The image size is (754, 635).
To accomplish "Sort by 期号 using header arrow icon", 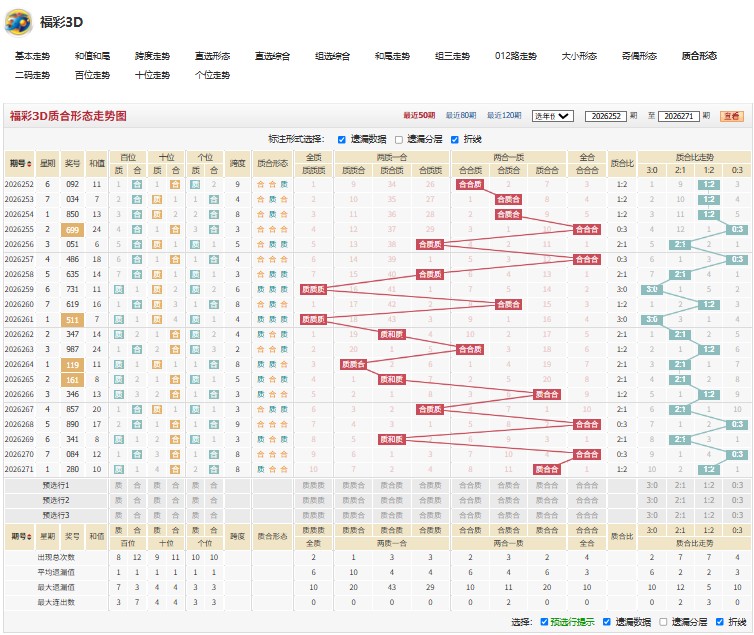I will [30, 164].
